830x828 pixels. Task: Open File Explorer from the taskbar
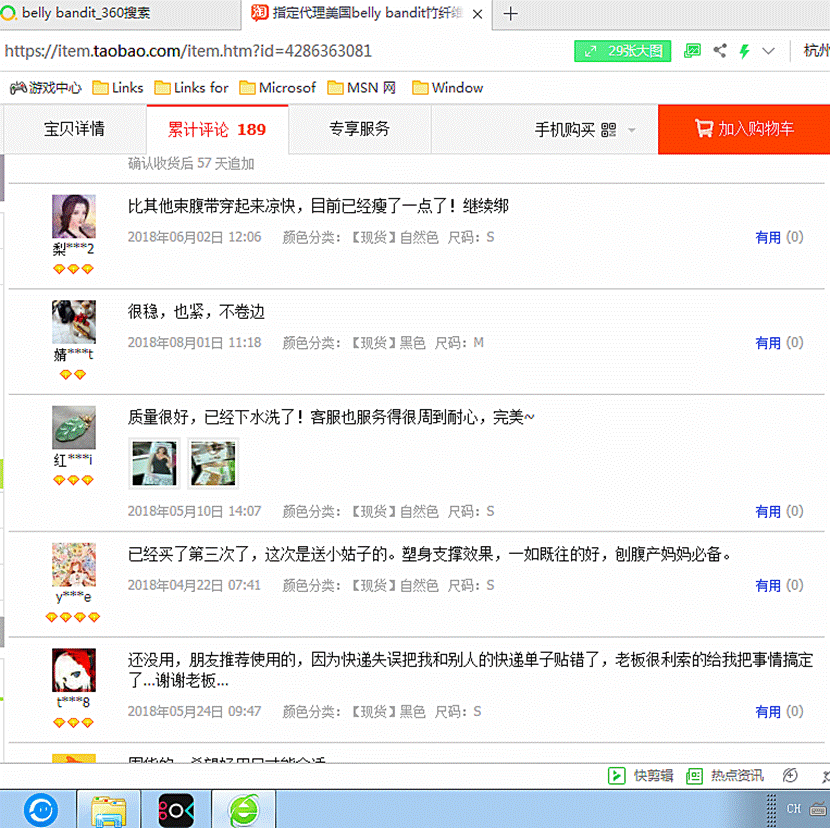pos(108,808)
